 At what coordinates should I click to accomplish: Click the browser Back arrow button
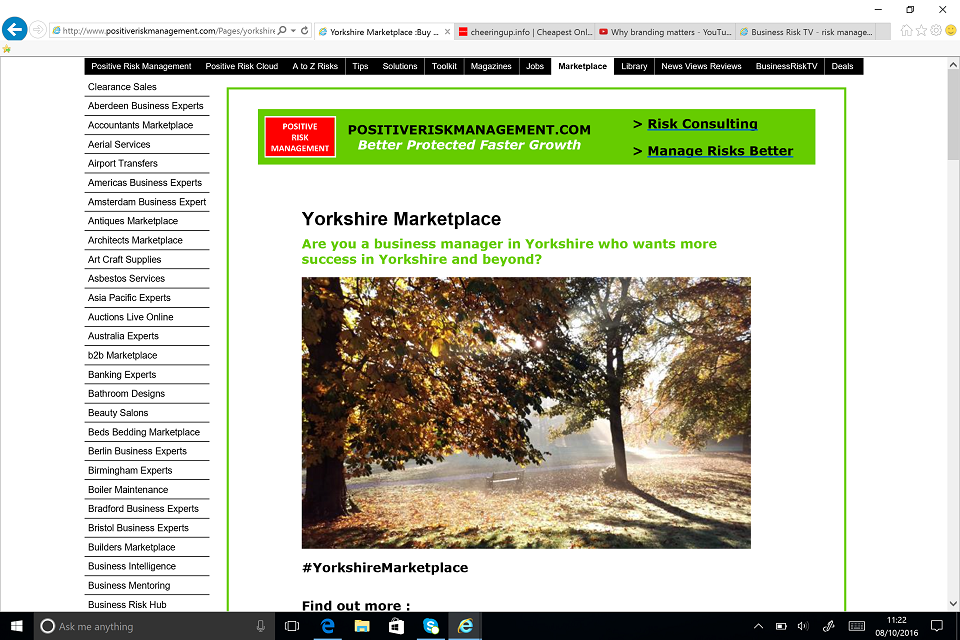(14, 30)
